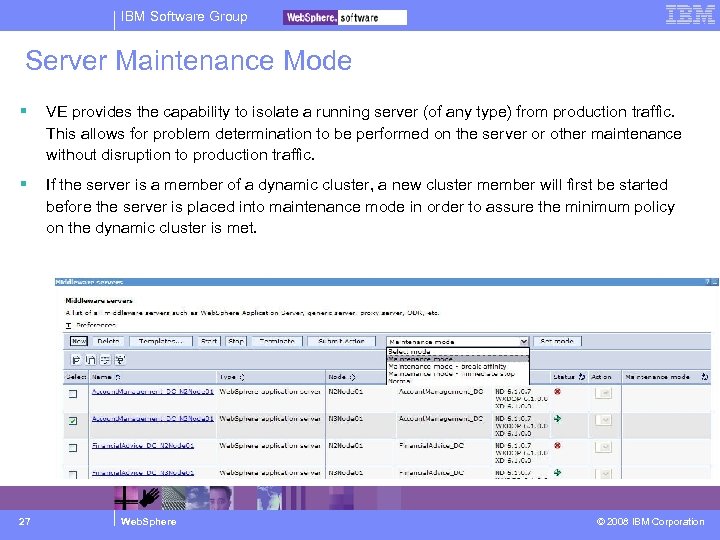
Task: Refresh the Status column icon
Action: click(x=582, y=377)
